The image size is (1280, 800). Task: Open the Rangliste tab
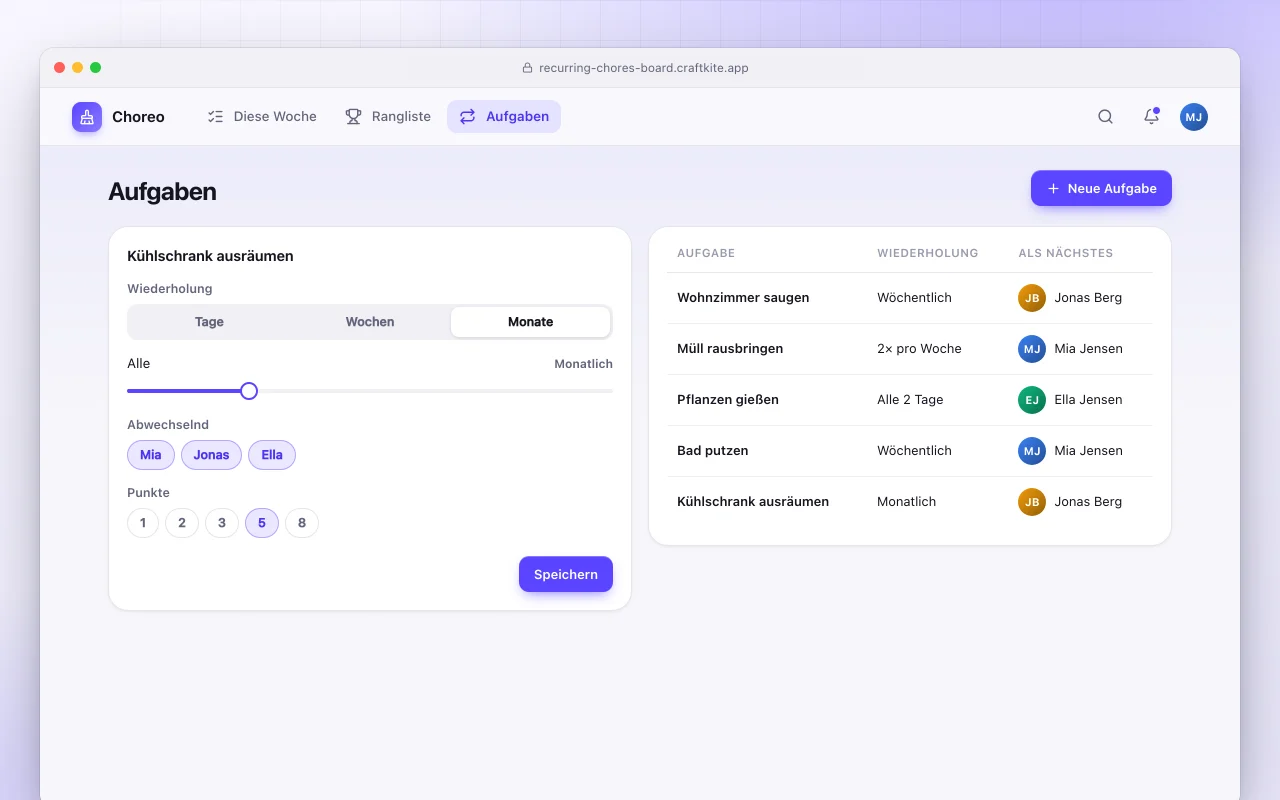tap(388, 117)
